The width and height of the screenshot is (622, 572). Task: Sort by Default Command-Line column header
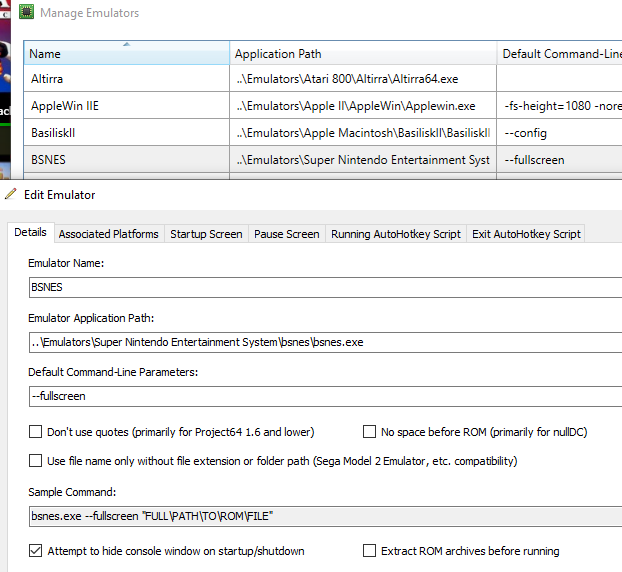click(x=559, y=53)
